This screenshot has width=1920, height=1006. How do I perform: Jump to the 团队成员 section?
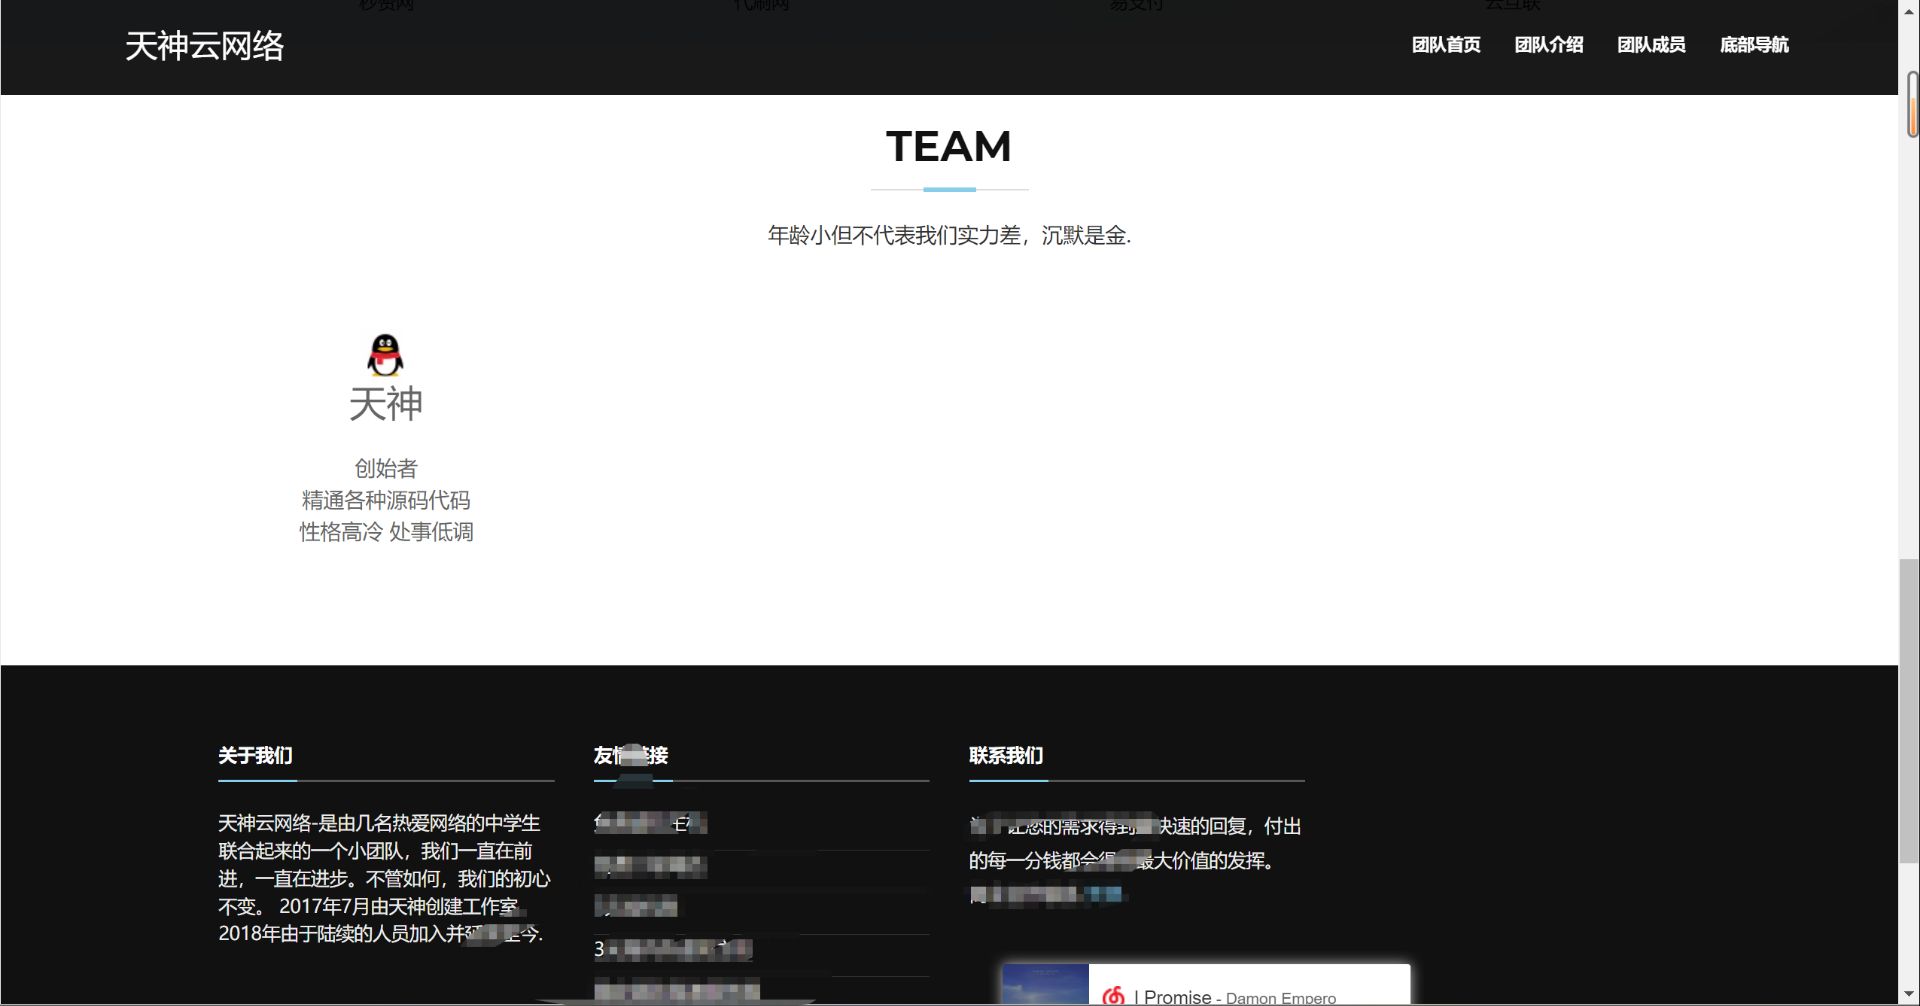1651,45
